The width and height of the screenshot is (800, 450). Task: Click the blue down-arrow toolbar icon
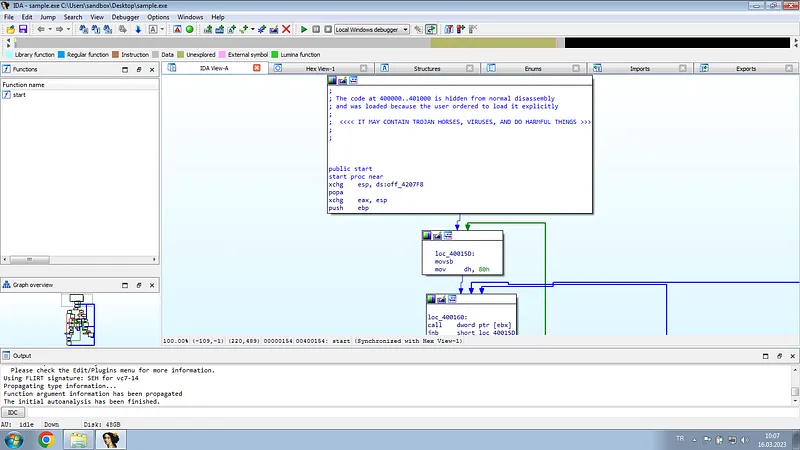click(x=138, y=30)
